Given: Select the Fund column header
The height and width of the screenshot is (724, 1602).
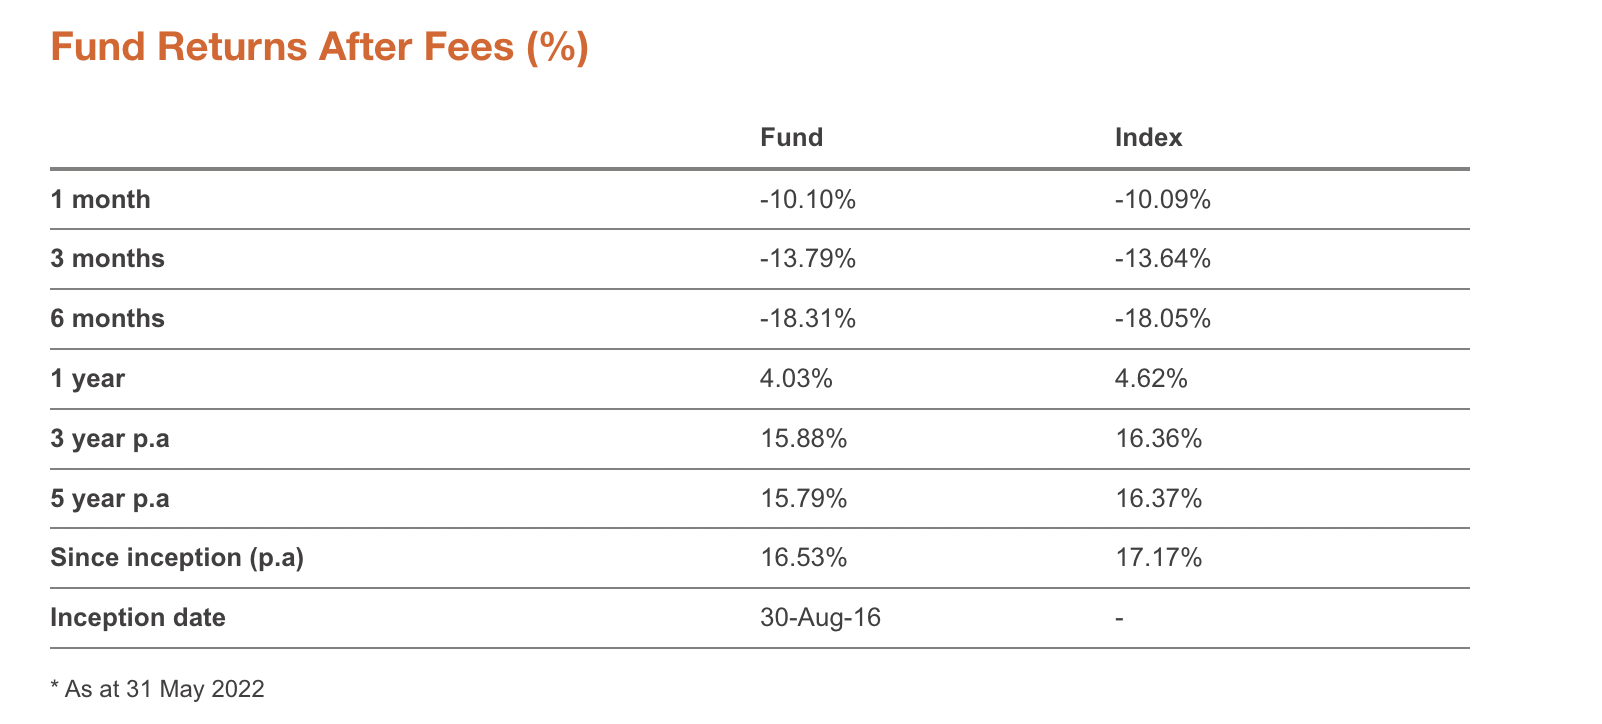Looking at the screenshot, I should 791,138.
